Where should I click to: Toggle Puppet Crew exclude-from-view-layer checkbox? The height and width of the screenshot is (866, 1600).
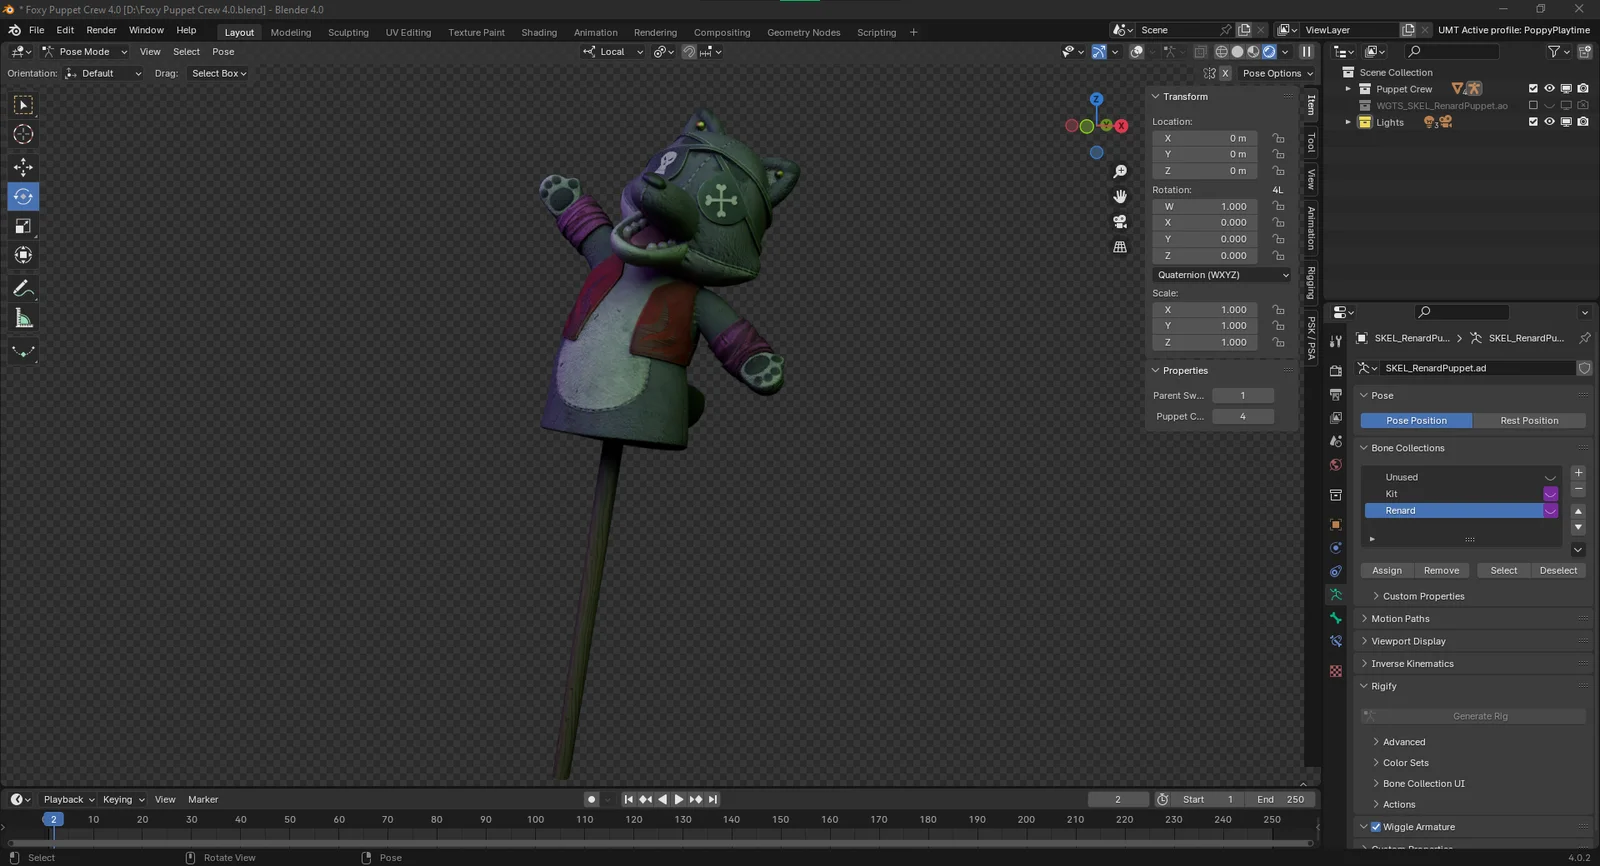click(x=1533, y=89)
